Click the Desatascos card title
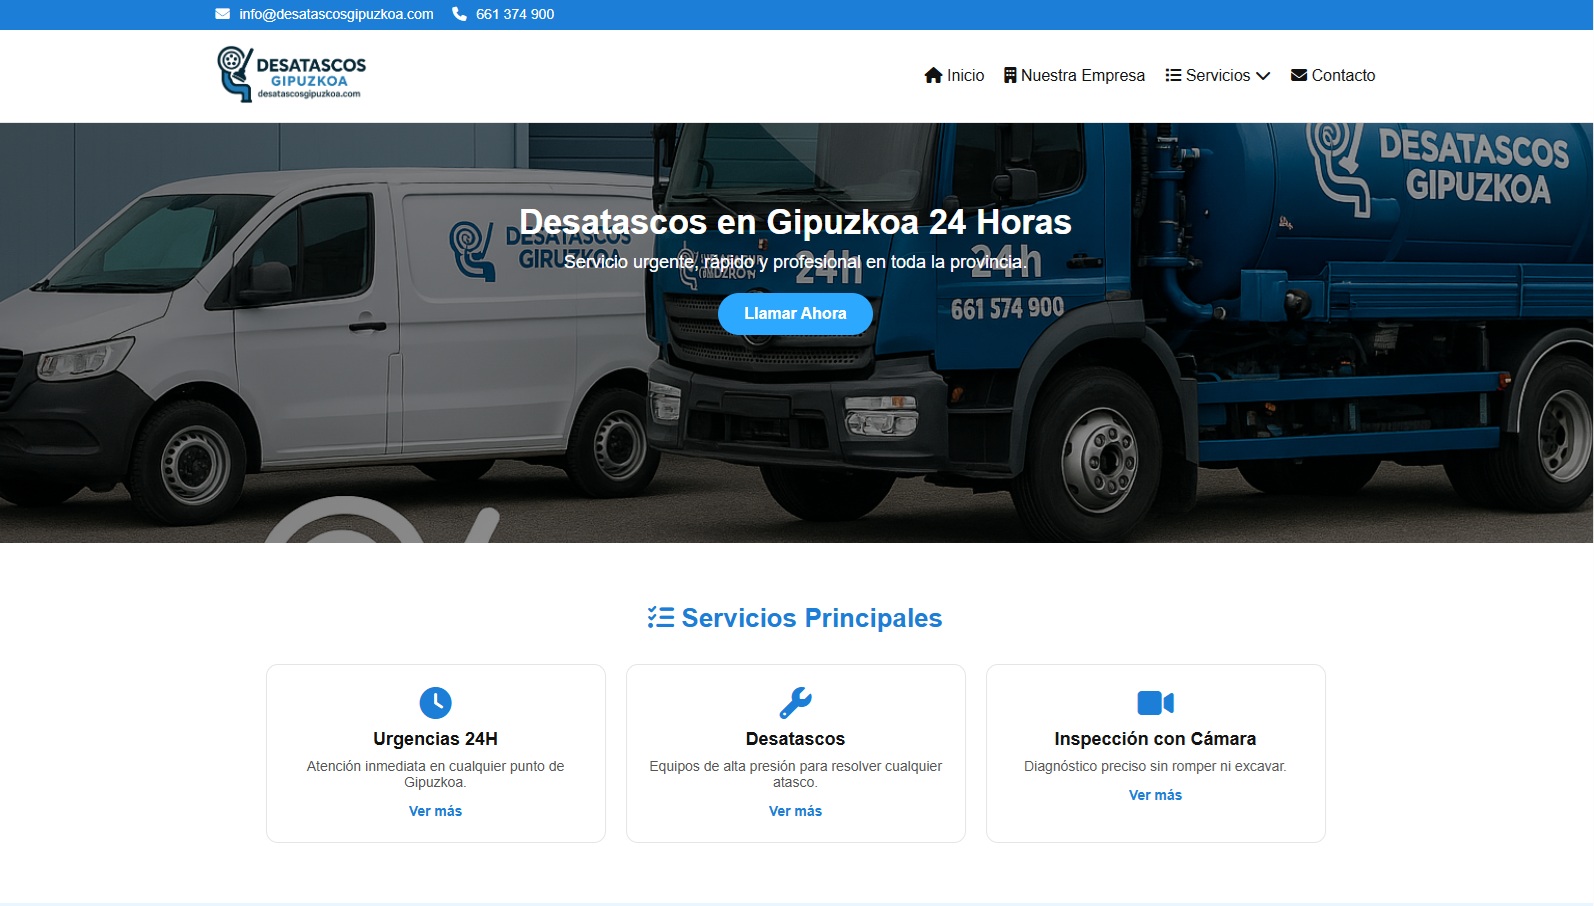1594x906 pixels. (x=796, y=739)
